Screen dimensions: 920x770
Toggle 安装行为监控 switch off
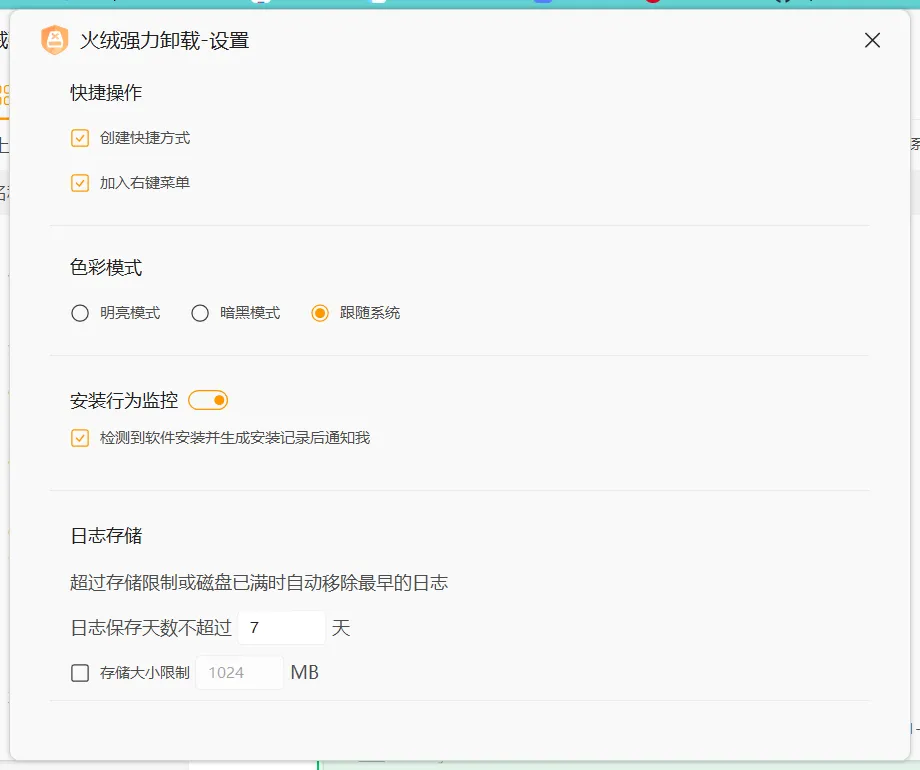tap(208, 400)
